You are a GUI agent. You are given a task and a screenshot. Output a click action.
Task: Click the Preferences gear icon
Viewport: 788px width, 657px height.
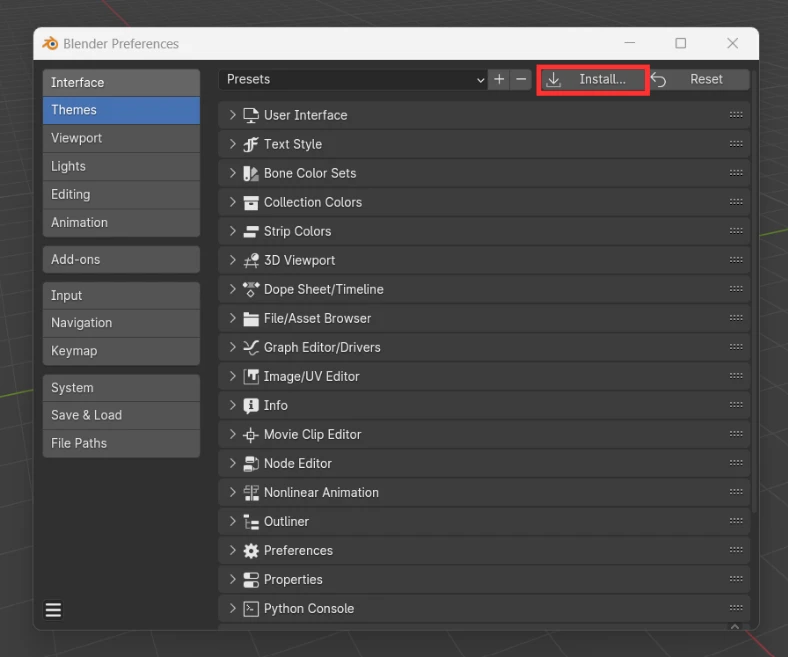point(251,551)
